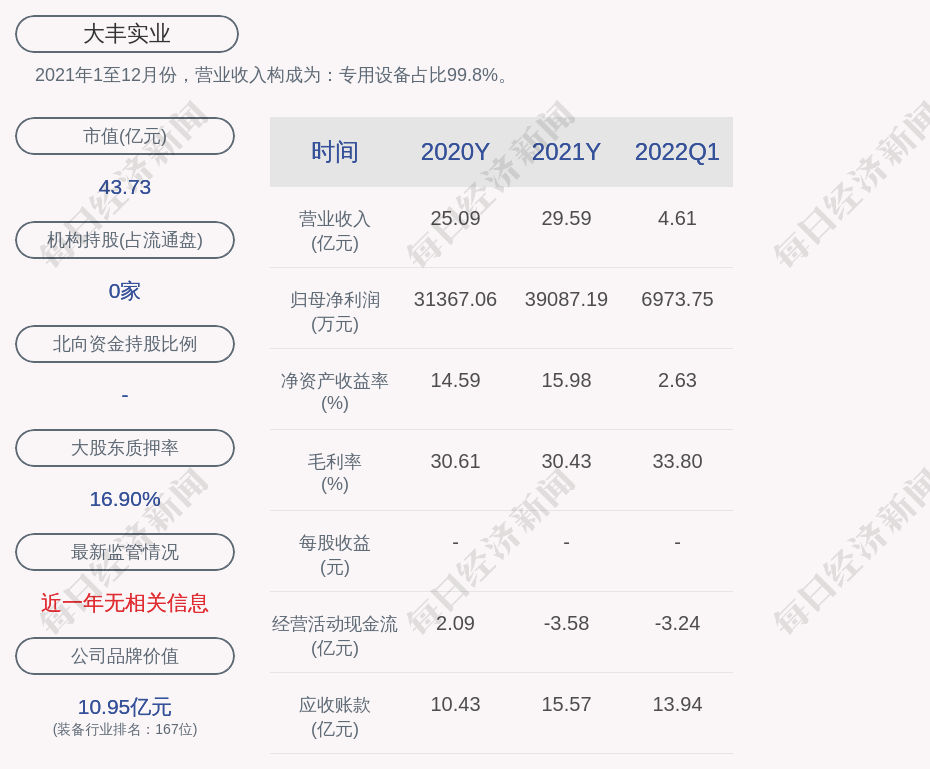This screenshot has height=769, width=930.
Task: Click the 16.90% pledge rate value
Action: 125,499
